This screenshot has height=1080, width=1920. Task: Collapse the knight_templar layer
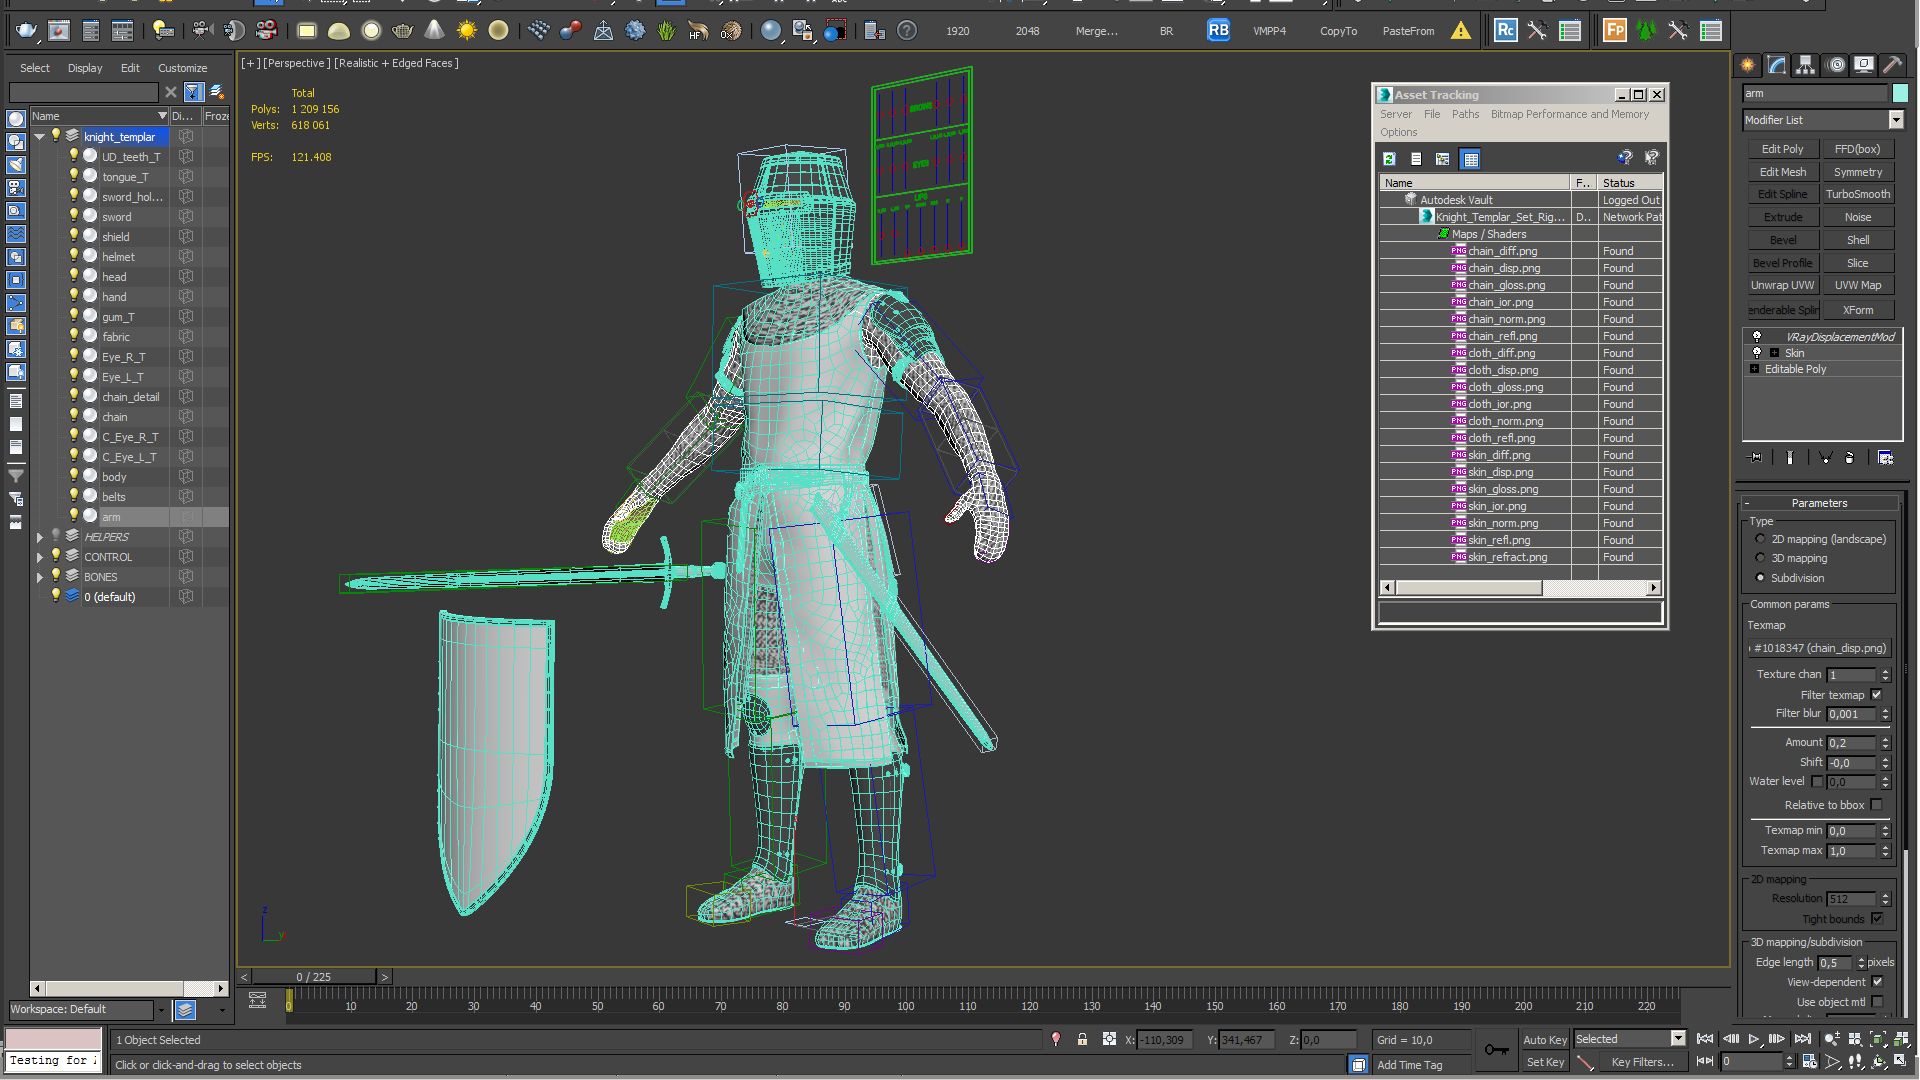click(40, 137)
